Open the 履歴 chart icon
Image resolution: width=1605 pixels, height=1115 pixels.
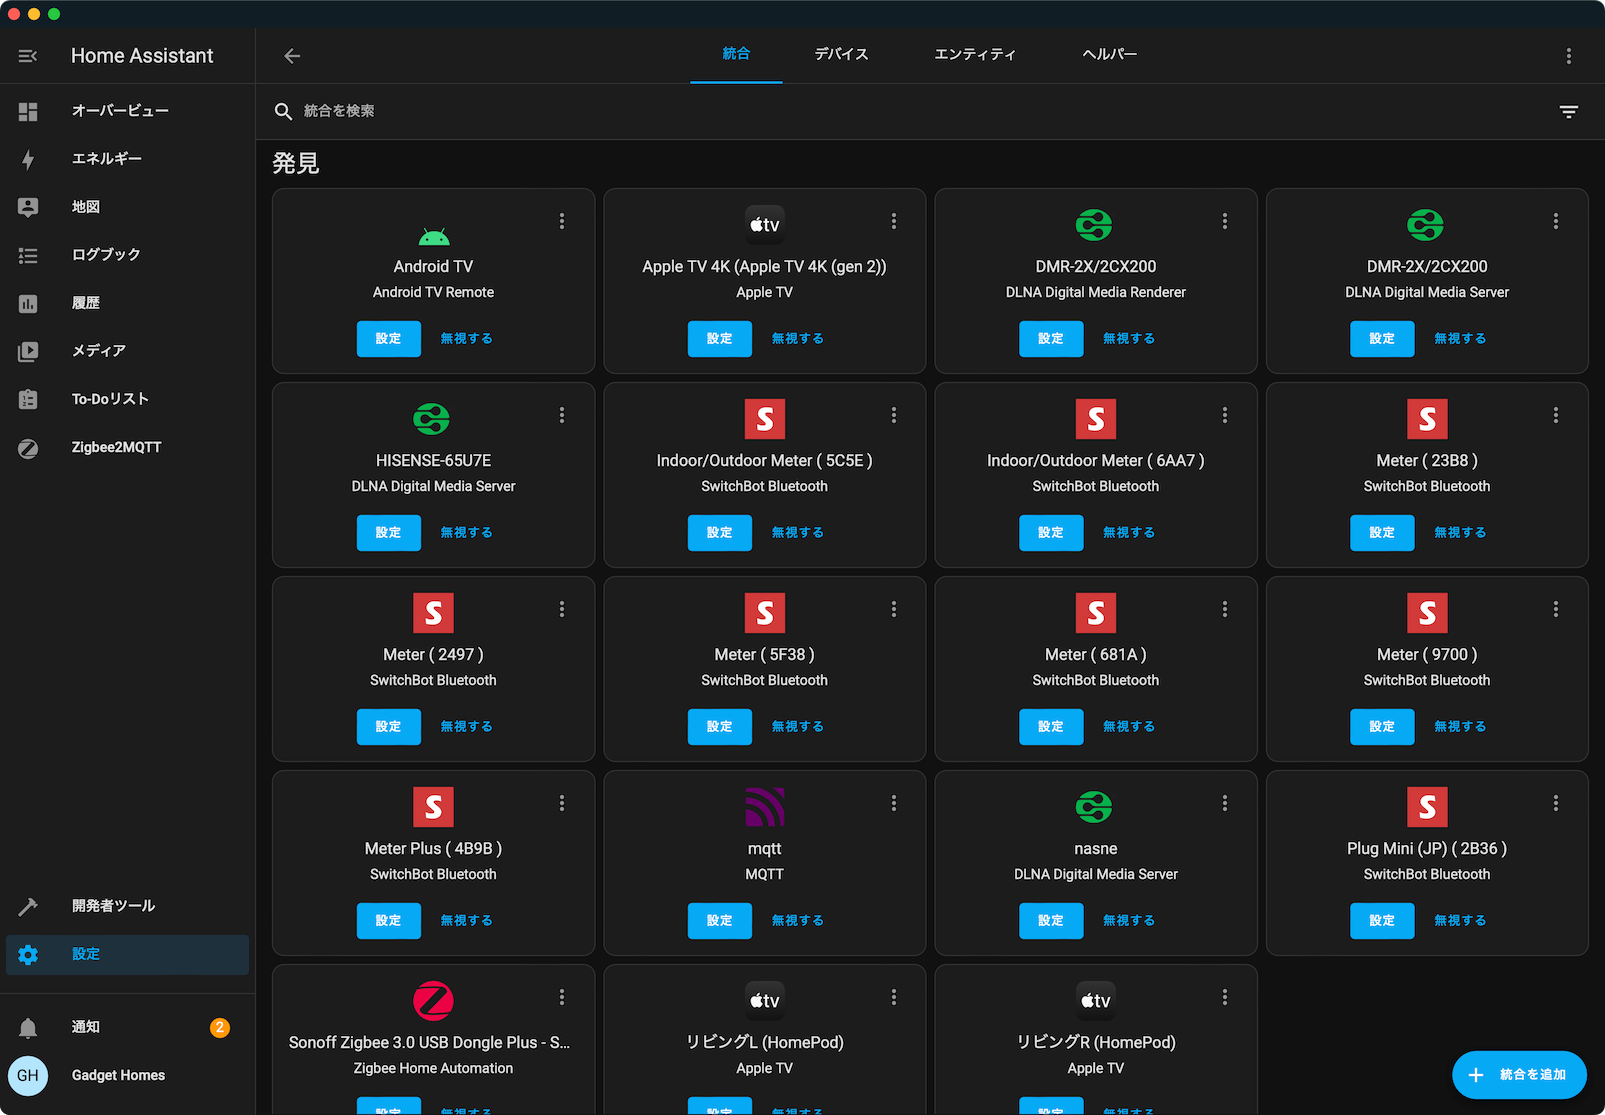pyautogui.click(x=28, y=303)
